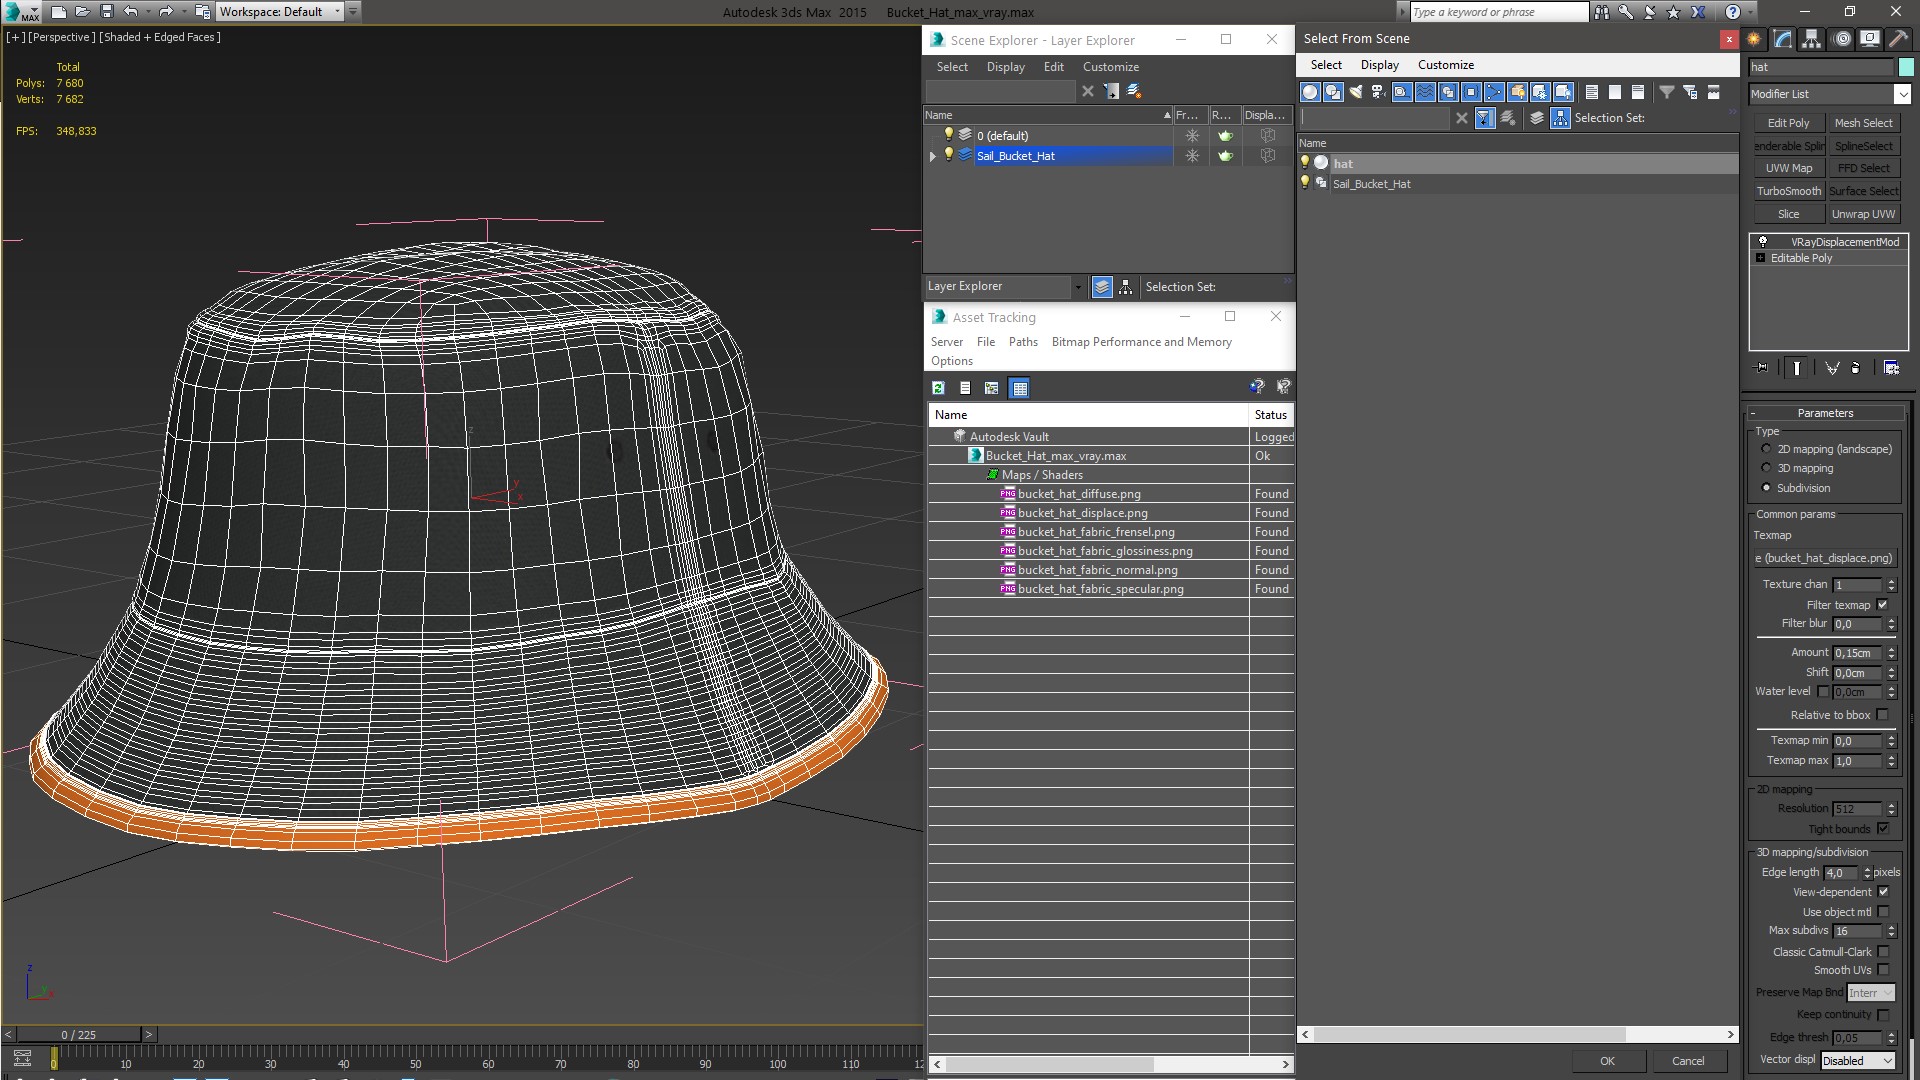
Task: Expand the Editable Poly stack entry
Action: pyautogui.click(x=1761, y=258)
